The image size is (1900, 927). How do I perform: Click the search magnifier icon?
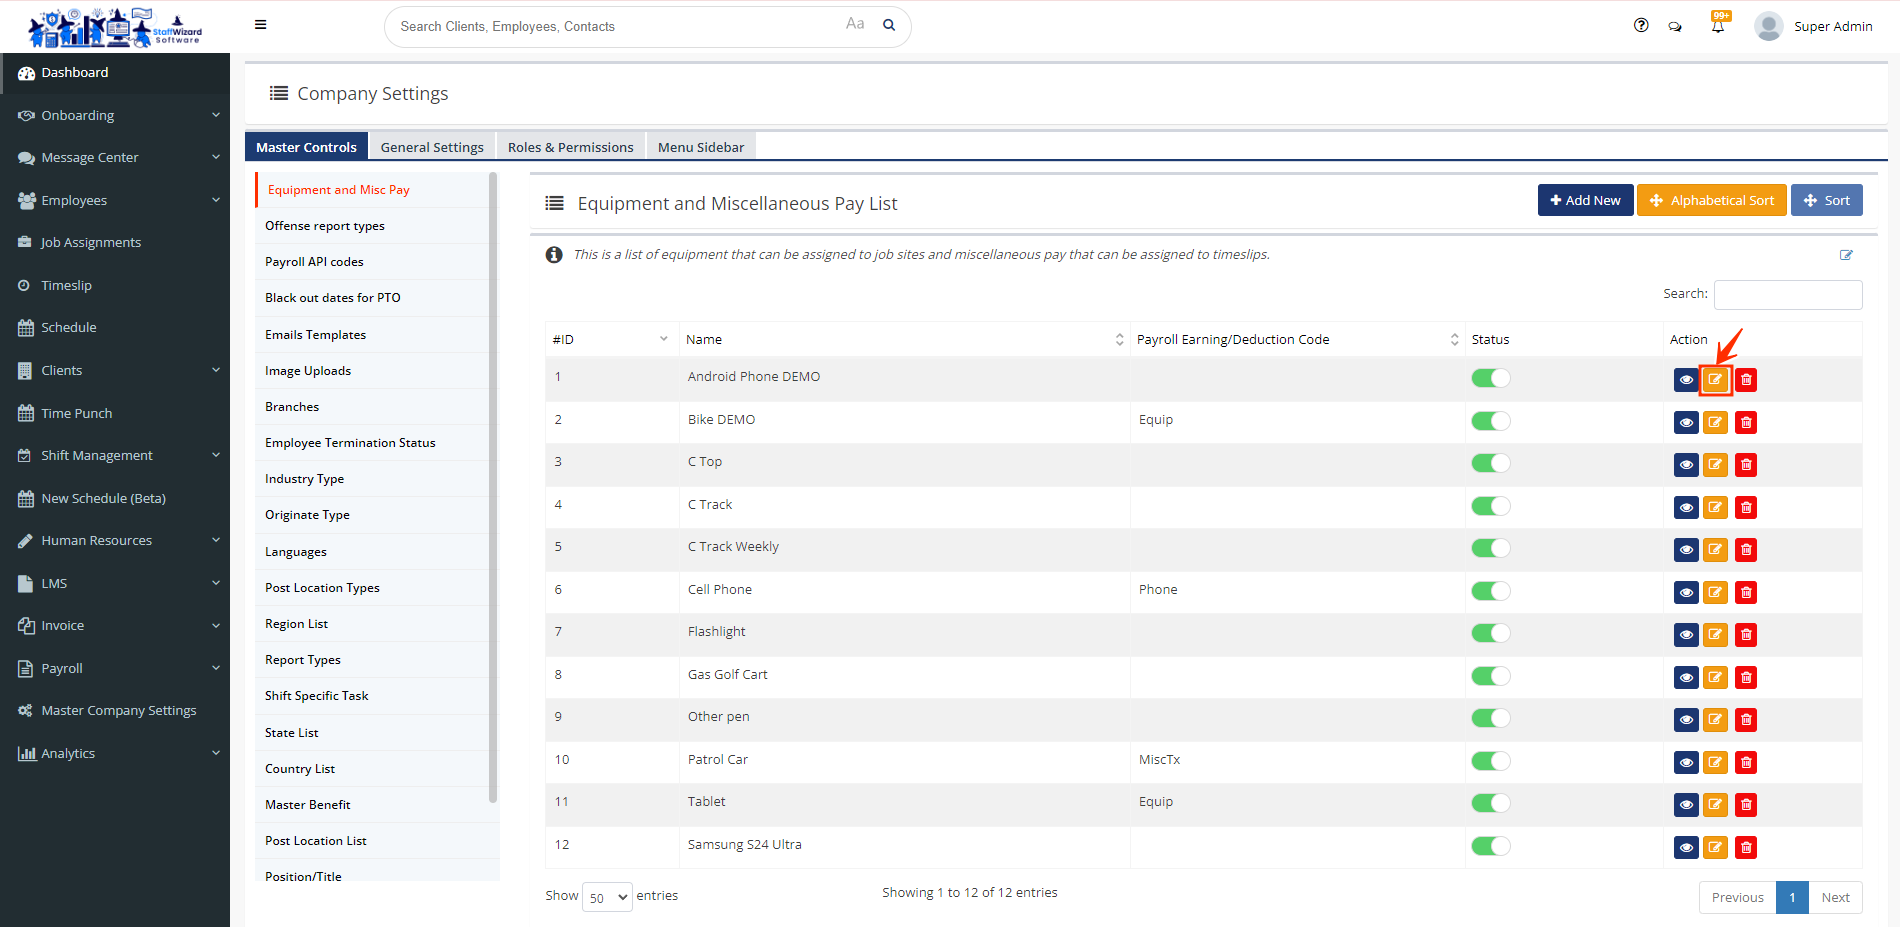coord(889,26)
